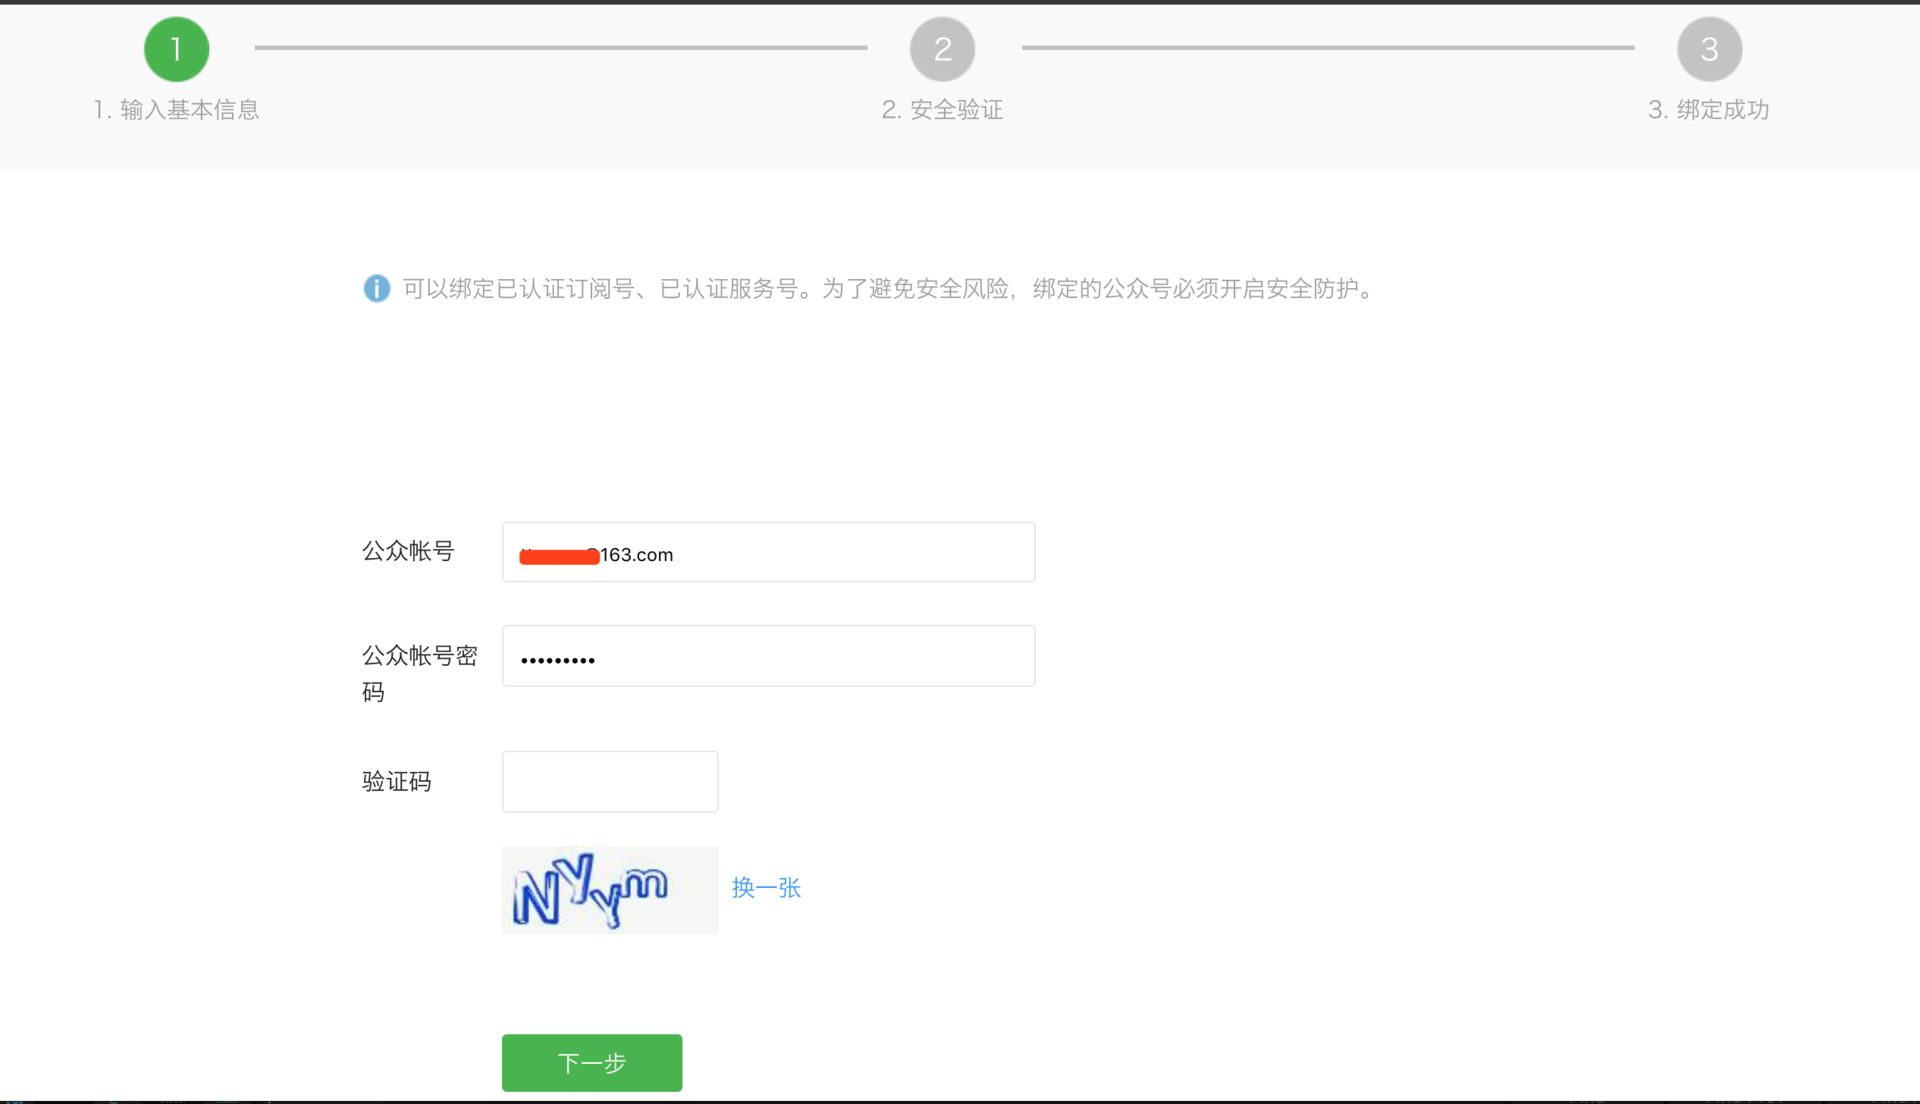Click the gray step 3 circle
This screenshot has height=1104, width=1920.
(1709, 49)
